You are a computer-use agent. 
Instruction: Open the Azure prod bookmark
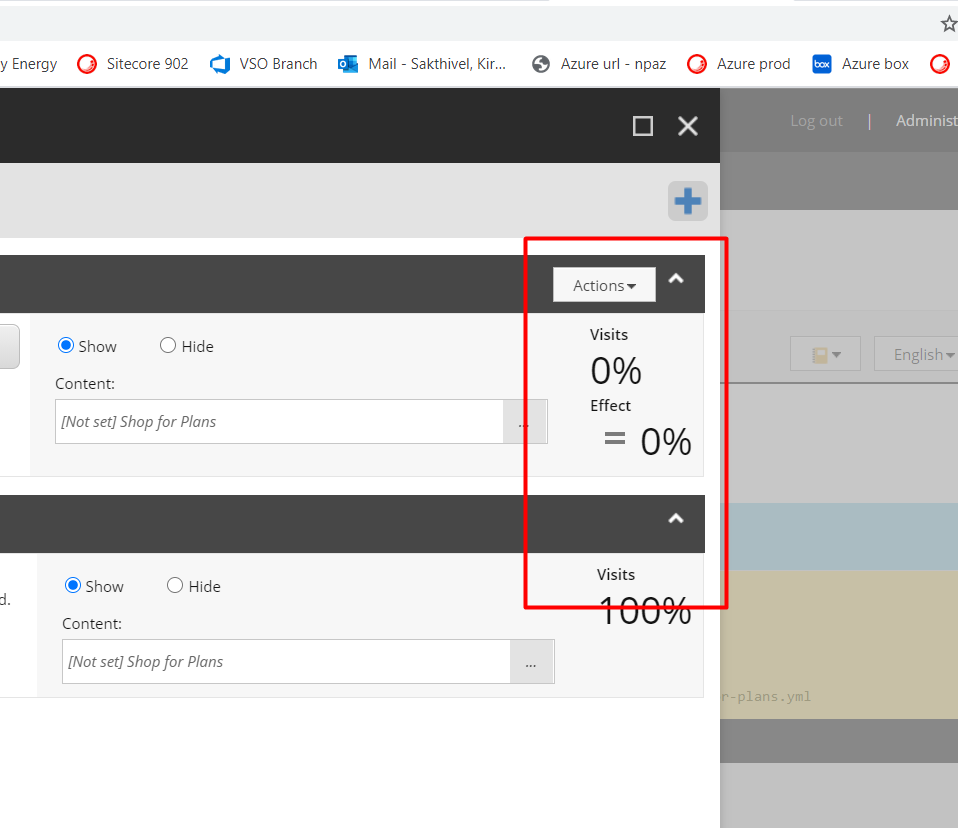pyautogui.click(x=739, y=64)
